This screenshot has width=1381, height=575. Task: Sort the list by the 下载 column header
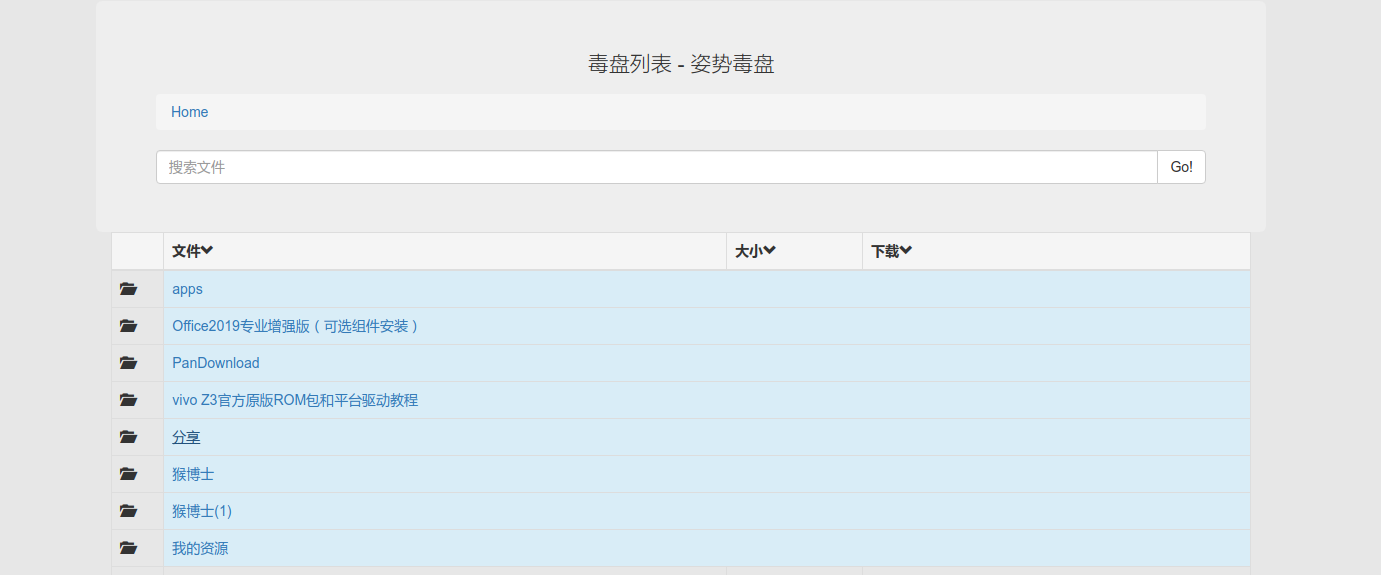tap(892, 251)
